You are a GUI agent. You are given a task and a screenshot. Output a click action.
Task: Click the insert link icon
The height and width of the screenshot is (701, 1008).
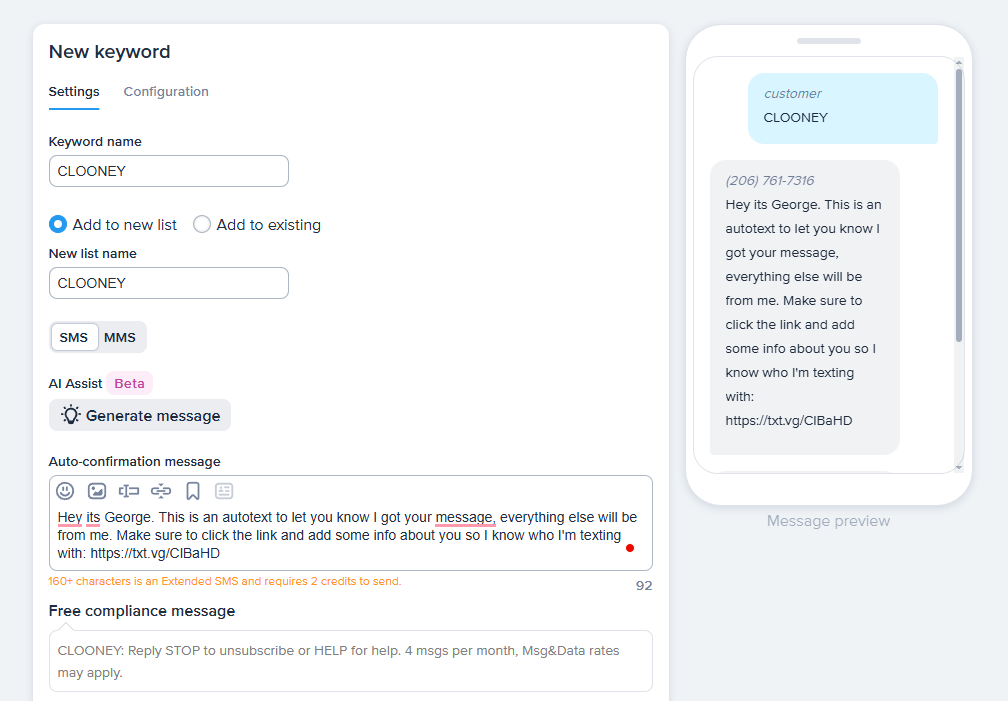coord(161,491)
